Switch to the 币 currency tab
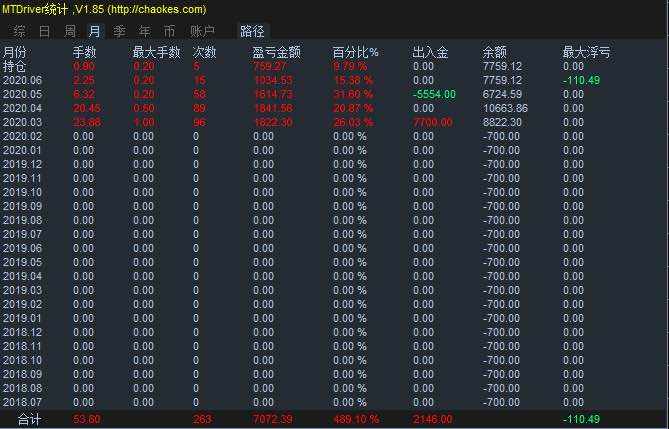This screenshot has height=429, width=669. tap(169, 31)
